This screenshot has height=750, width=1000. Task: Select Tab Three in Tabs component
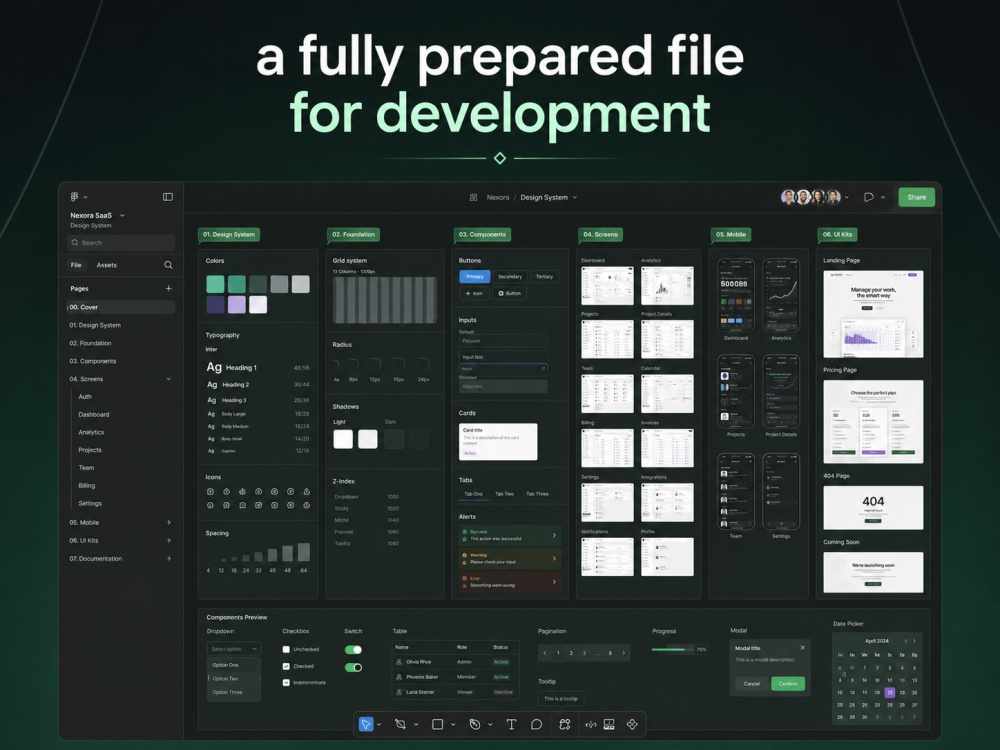tap(537, 494)
